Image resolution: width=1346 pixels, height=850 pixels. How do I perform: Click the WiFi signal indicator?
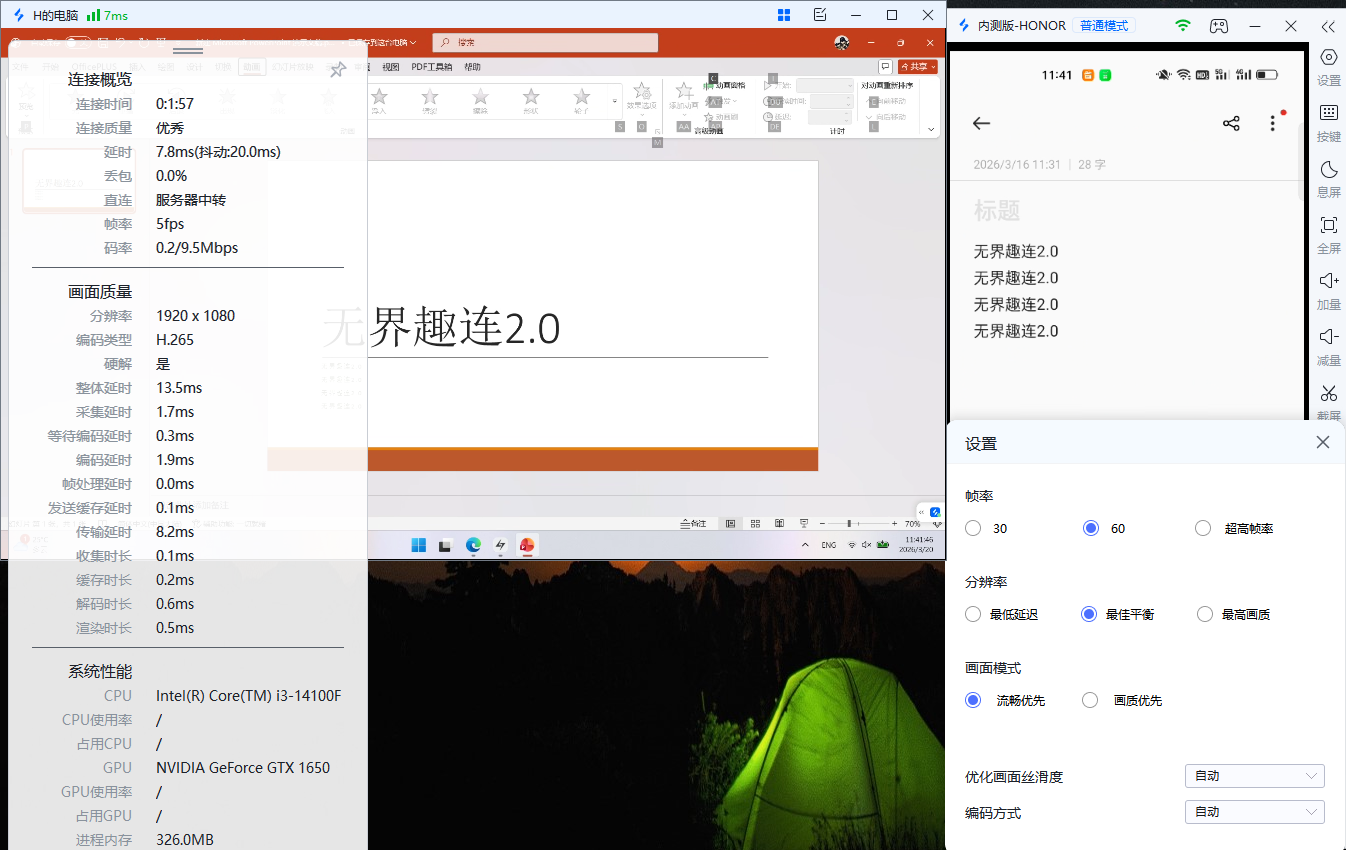(1182, 25)
